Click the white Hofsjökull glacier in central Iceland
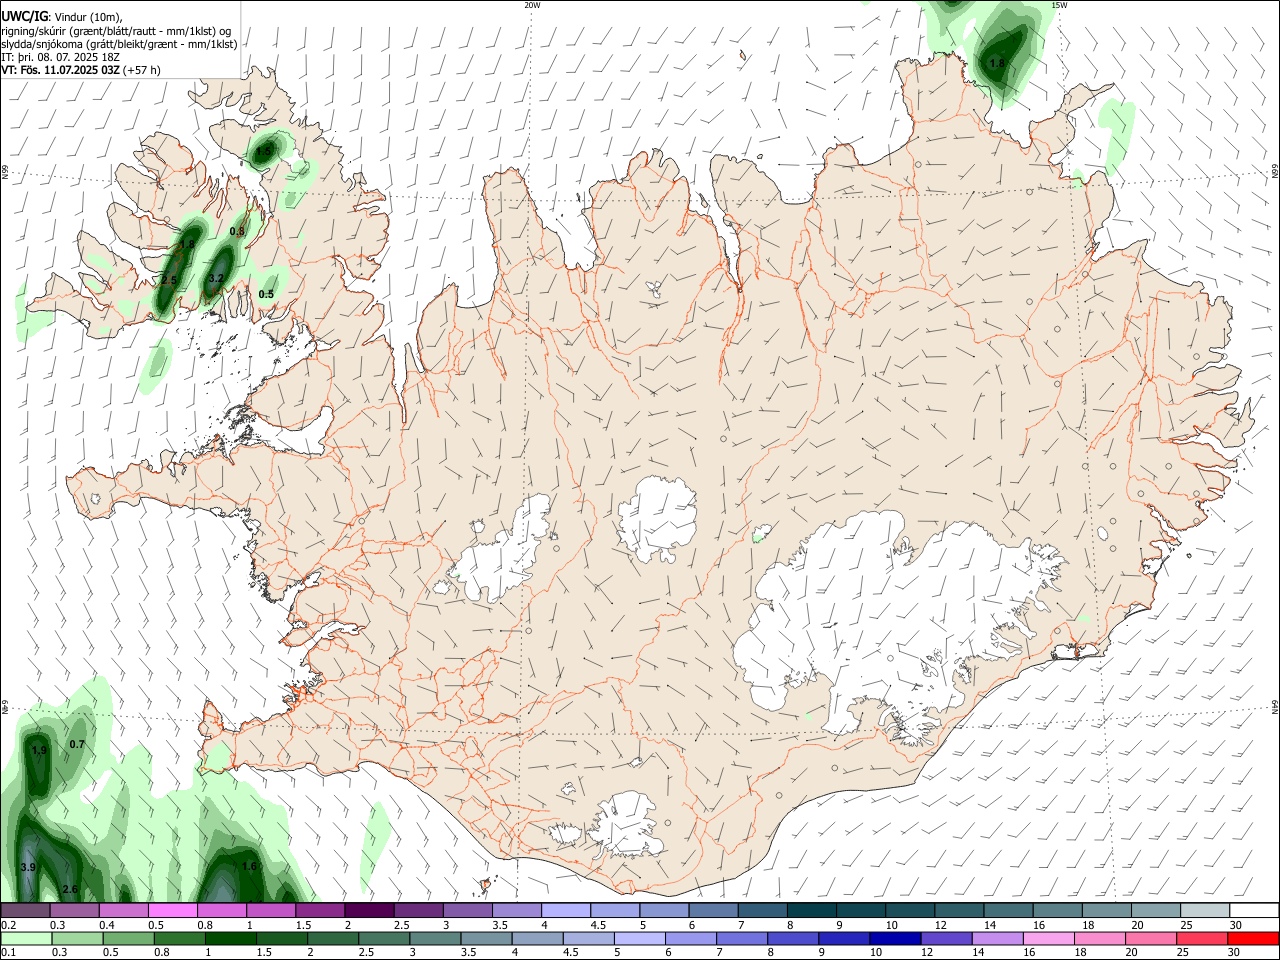Screen dimensions: 1280x960 click(657, 520)
